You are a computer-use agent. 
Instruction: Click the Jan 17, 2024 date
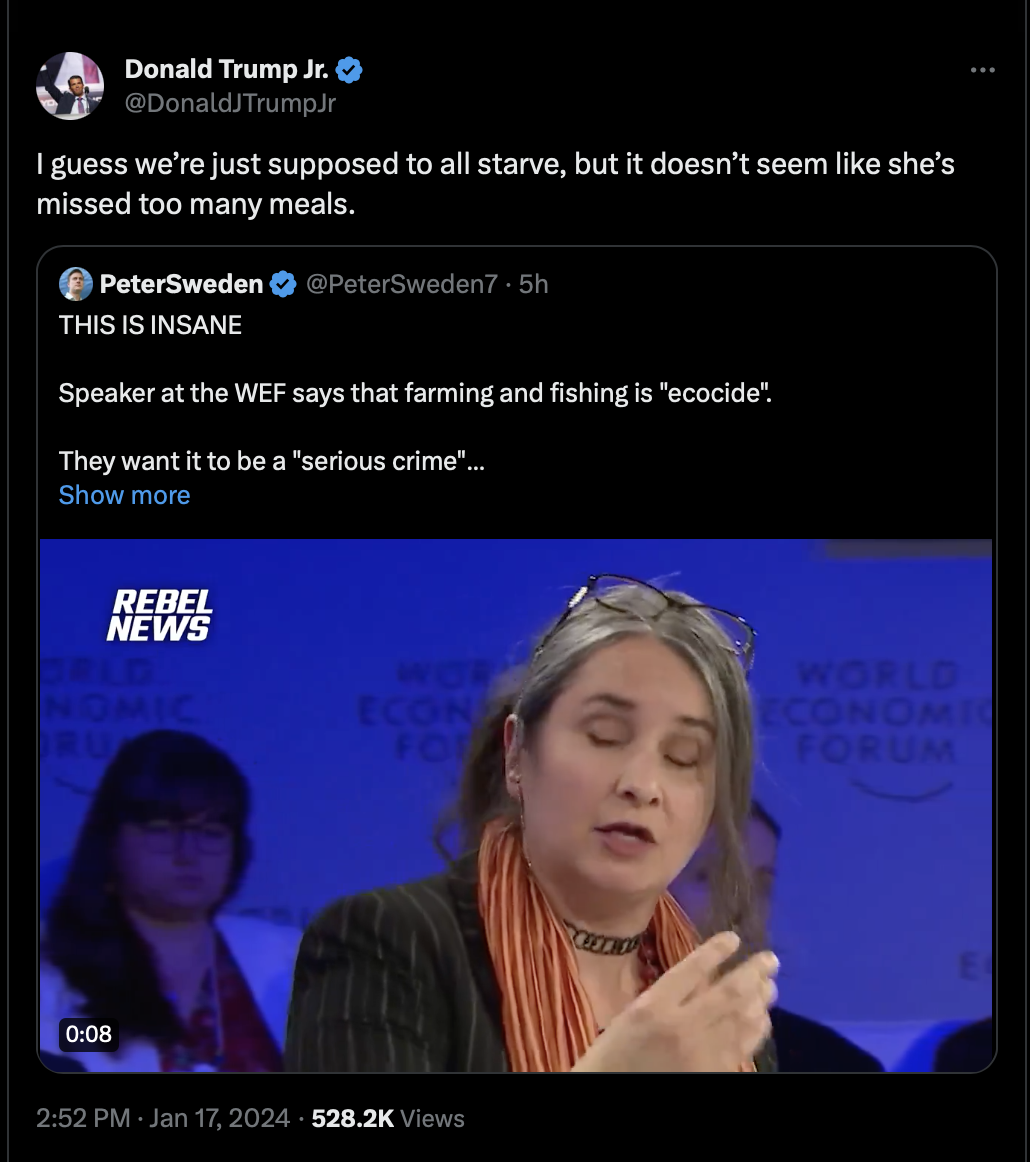(220, 1118)
